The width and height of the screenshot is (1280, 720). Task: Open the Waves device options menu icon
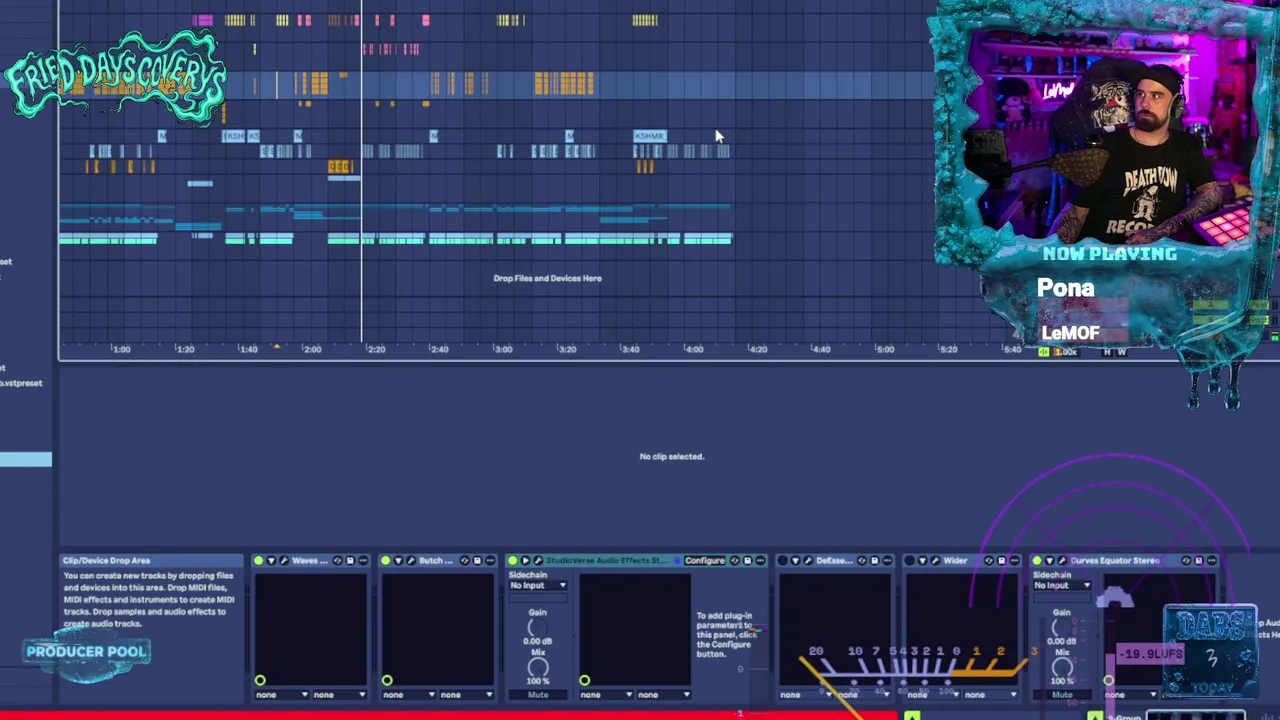[363, 560]
